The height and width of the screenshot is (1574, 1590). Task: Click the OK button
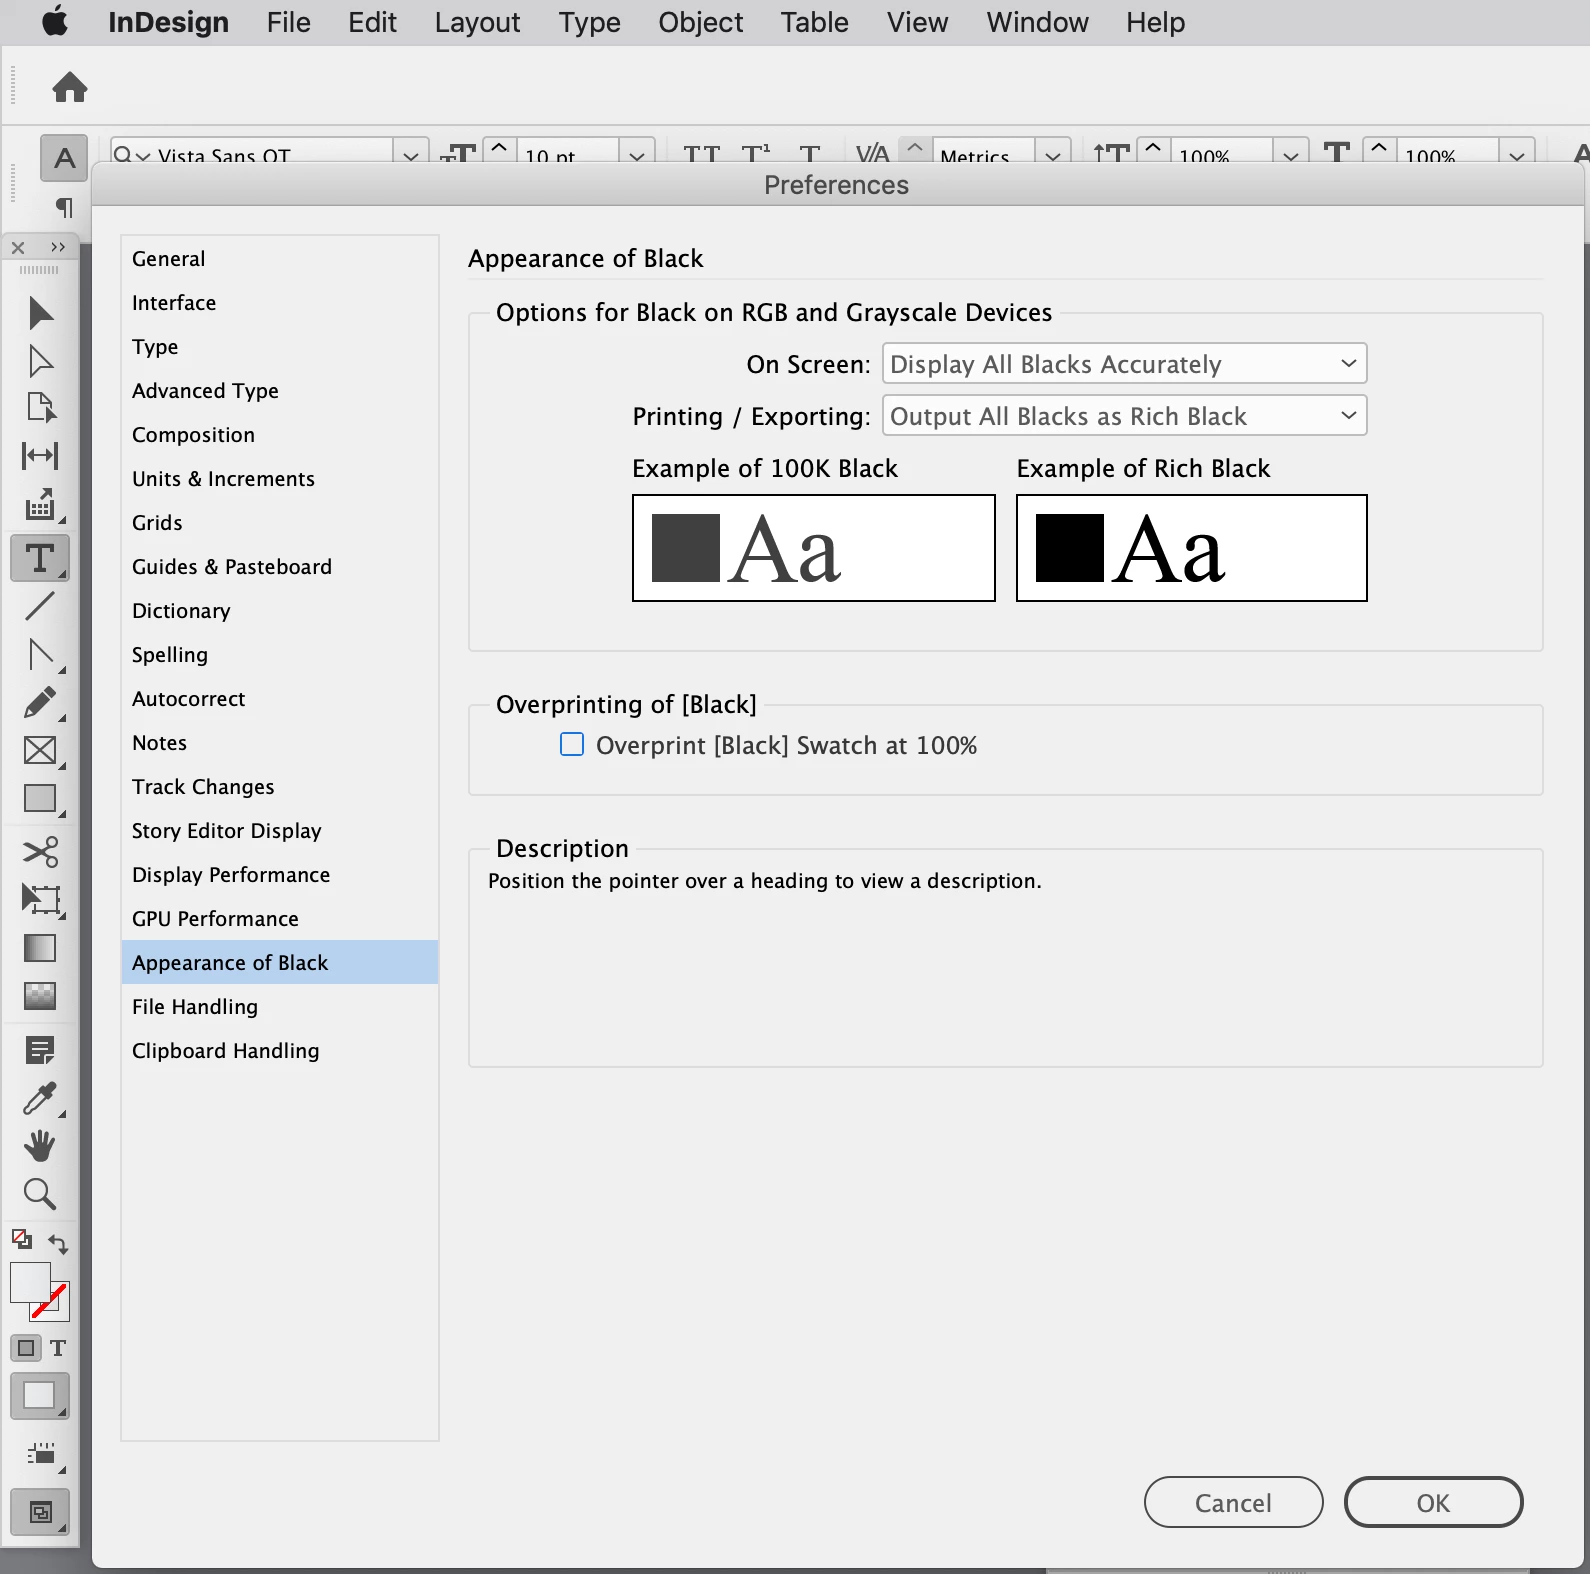[1433, 1502]
